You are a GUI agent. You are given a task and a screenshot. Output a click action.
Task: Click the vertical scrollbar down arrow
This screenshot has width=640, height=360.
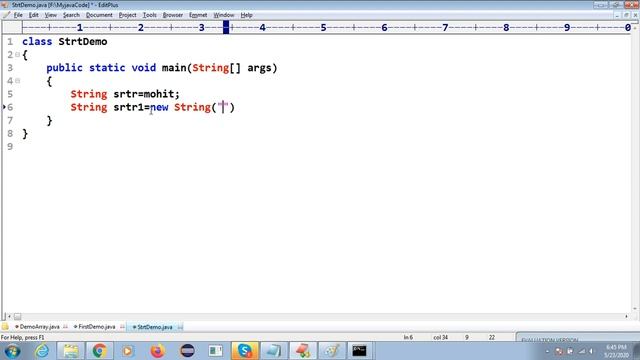(635, 309)
